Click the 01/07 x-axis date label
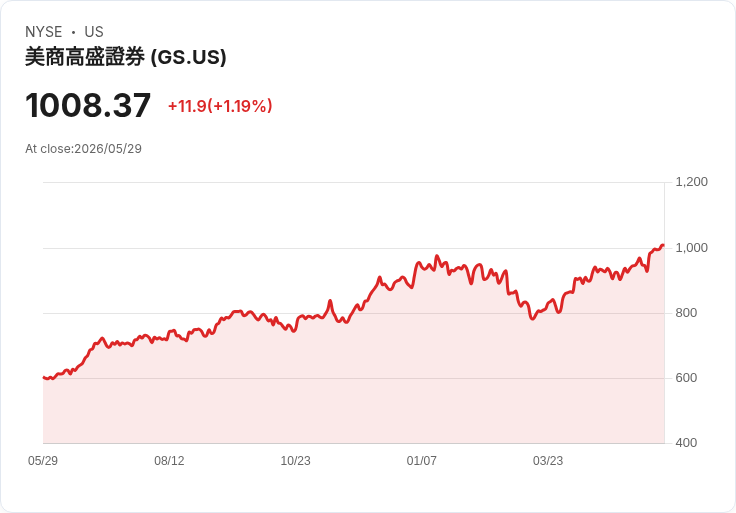 [x=422, y=460]
